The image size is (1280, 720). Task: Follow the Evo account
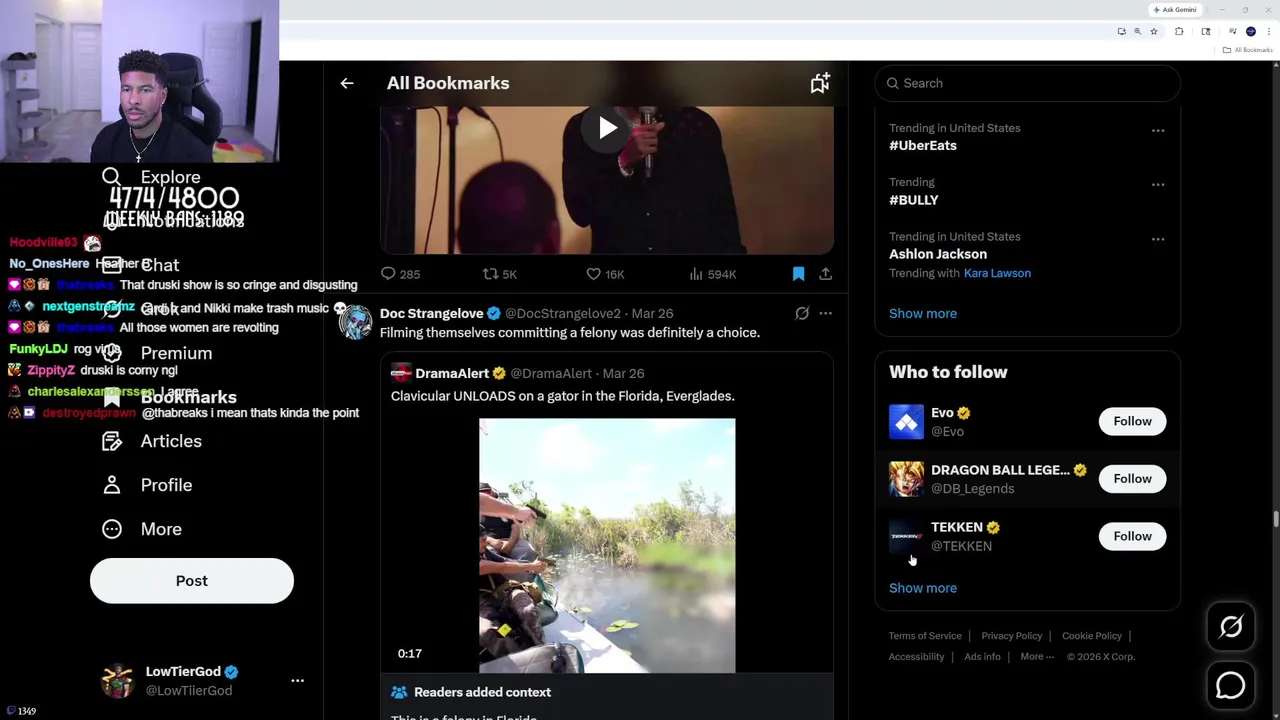click(x=1132, y=421)
